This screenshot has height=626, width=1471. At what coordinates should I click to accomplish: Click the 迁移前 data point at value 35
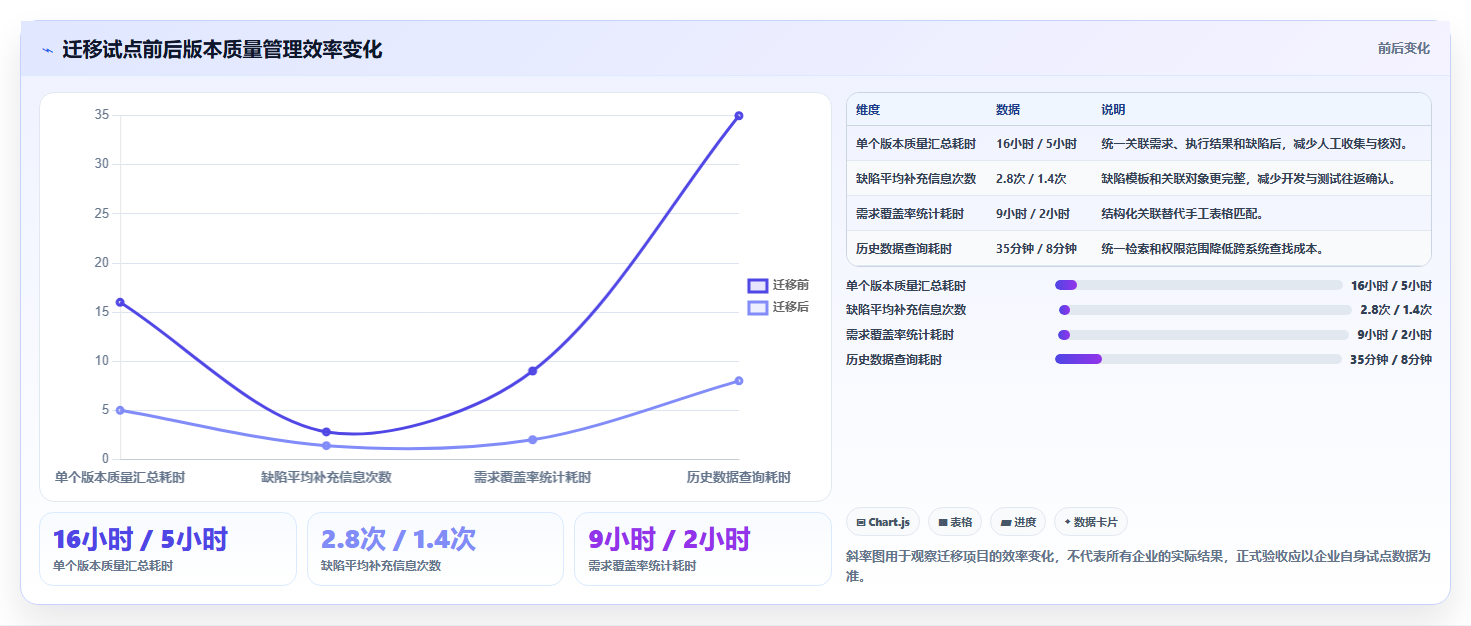(x=739, y=116)
